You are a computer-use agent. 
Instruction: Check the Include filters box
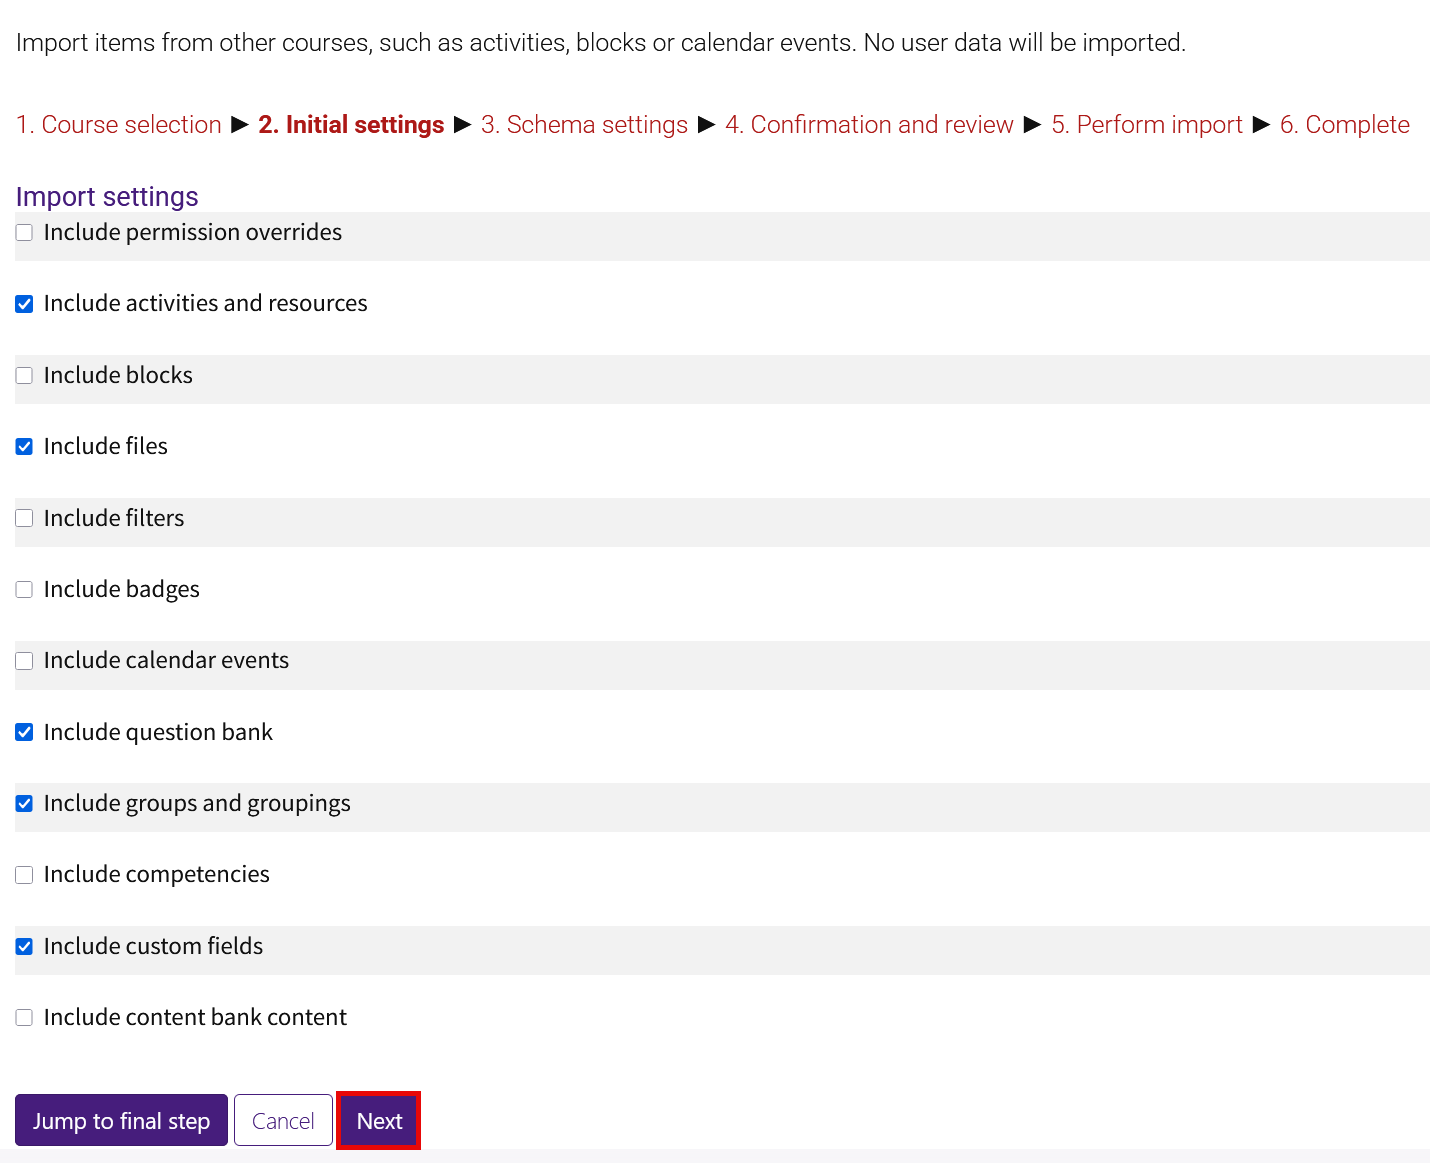tap(24, 518)
